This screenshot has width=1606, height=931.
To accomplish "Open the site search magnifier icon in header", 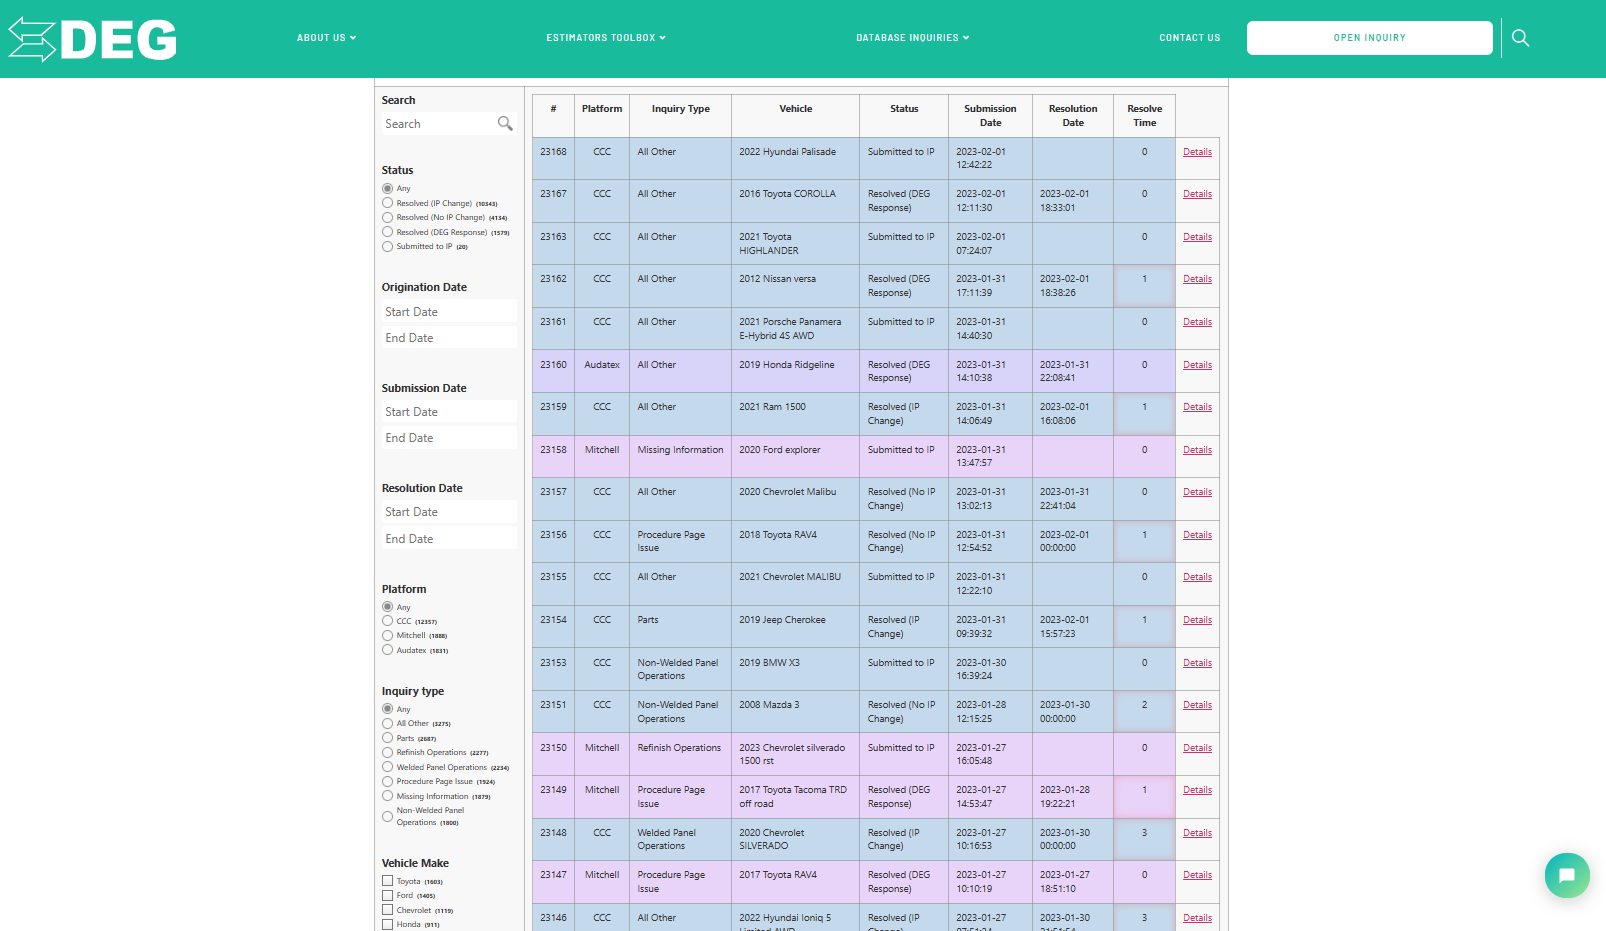I will point(1520,38).
